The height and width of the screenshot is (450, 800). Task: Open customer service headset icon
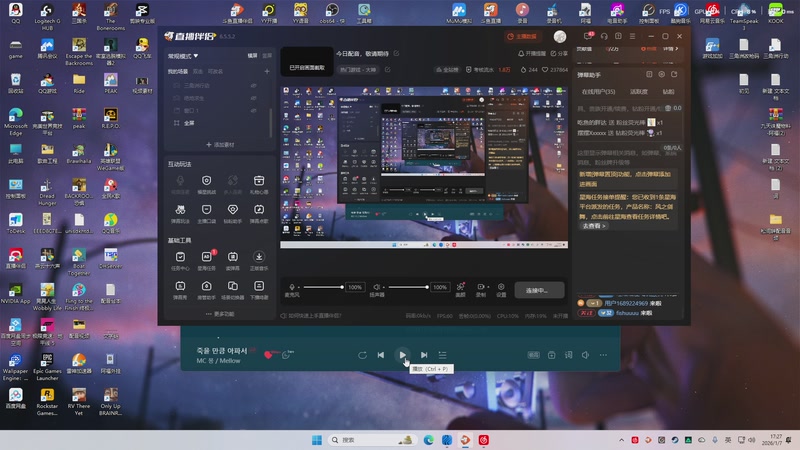604,36
